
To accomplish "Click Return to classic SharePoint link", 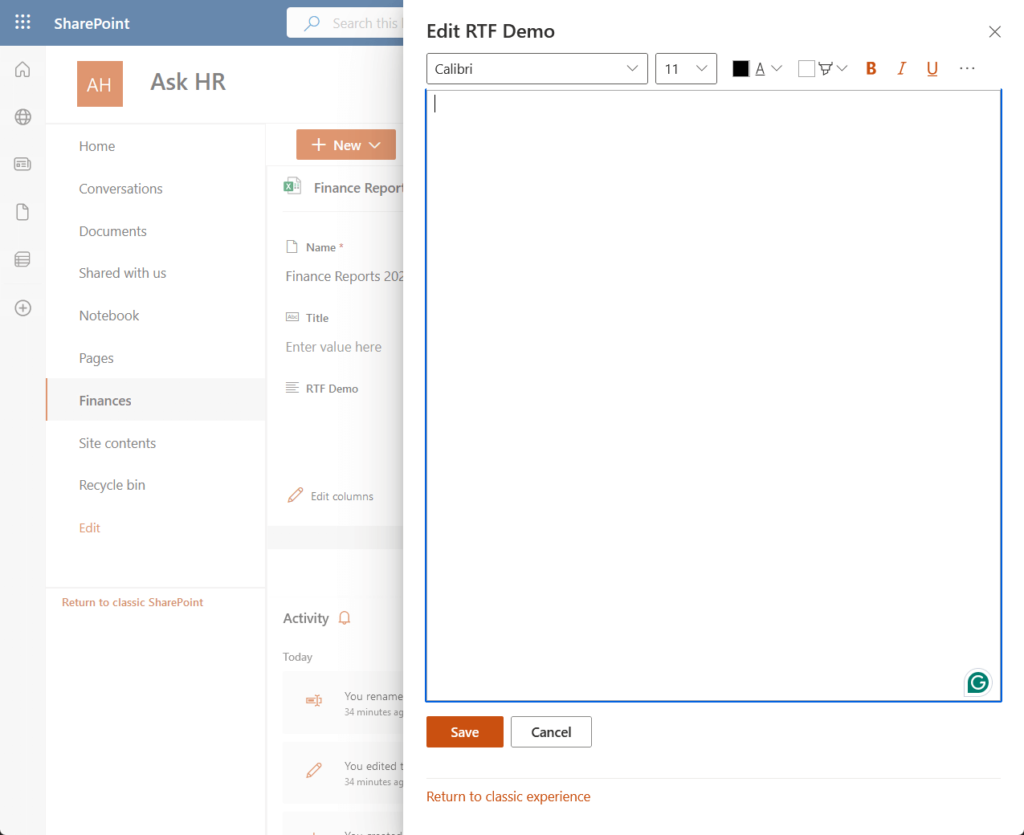I will tap(133, 602).
